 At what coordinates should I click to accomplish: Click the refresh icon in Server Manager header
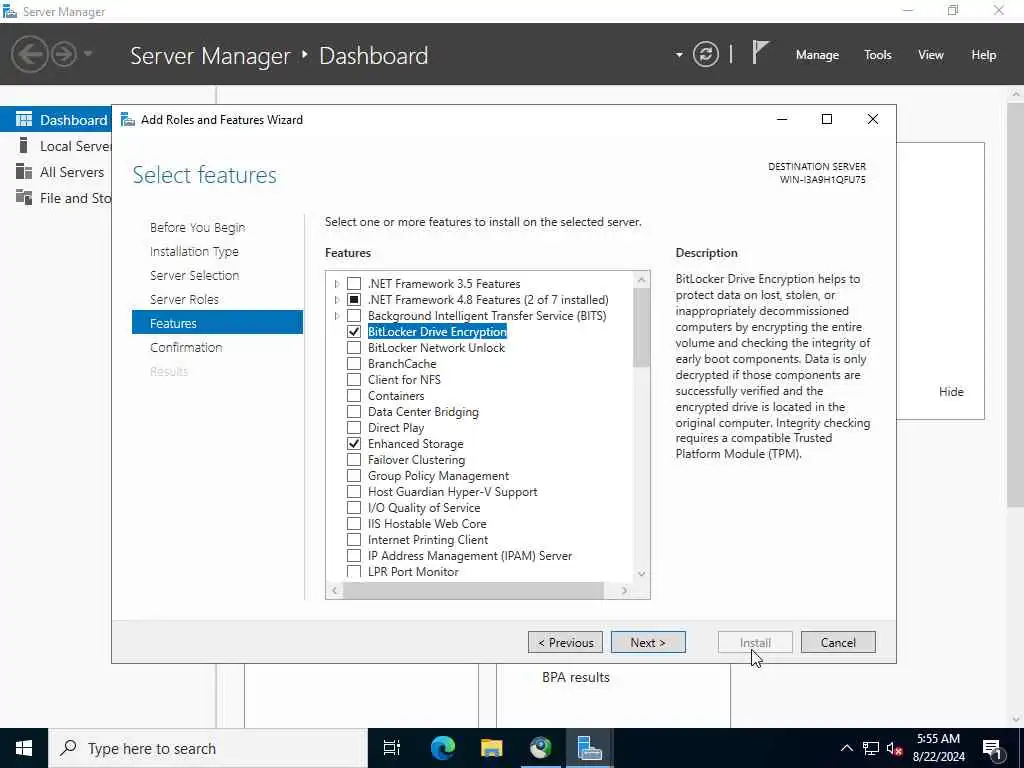(x=705, y=54)
